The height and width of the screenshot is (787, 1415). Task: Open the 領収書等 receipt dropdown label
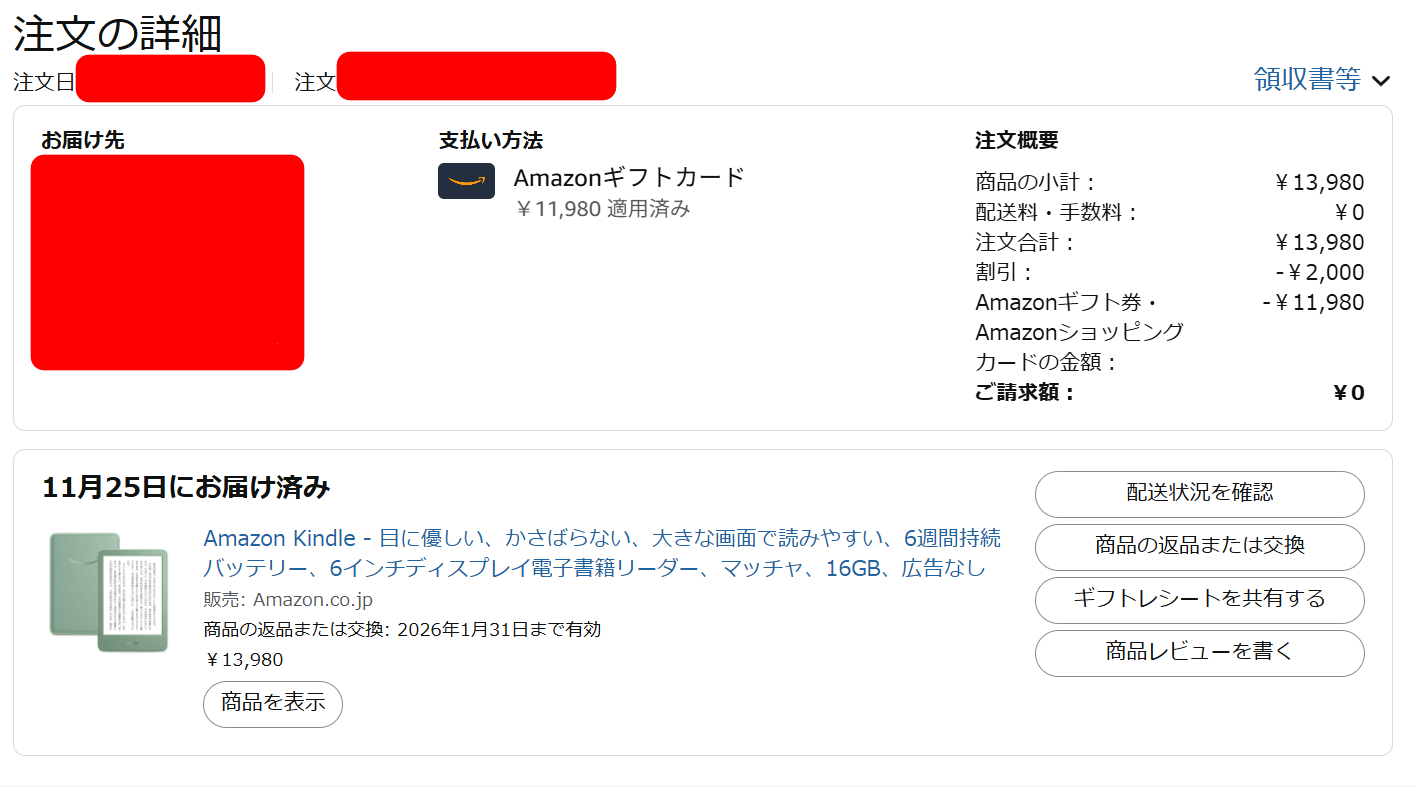pyautogui.click(x=1307, y=80)
